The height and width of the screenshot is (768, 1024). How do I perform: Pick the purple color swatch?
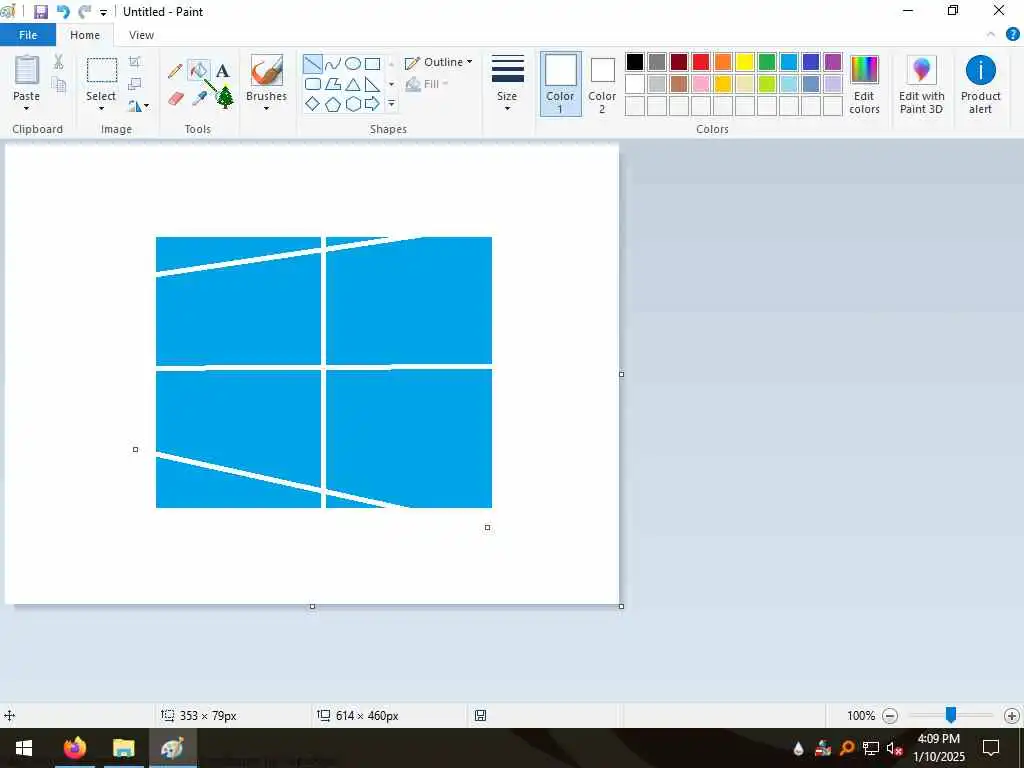point(833,62)
